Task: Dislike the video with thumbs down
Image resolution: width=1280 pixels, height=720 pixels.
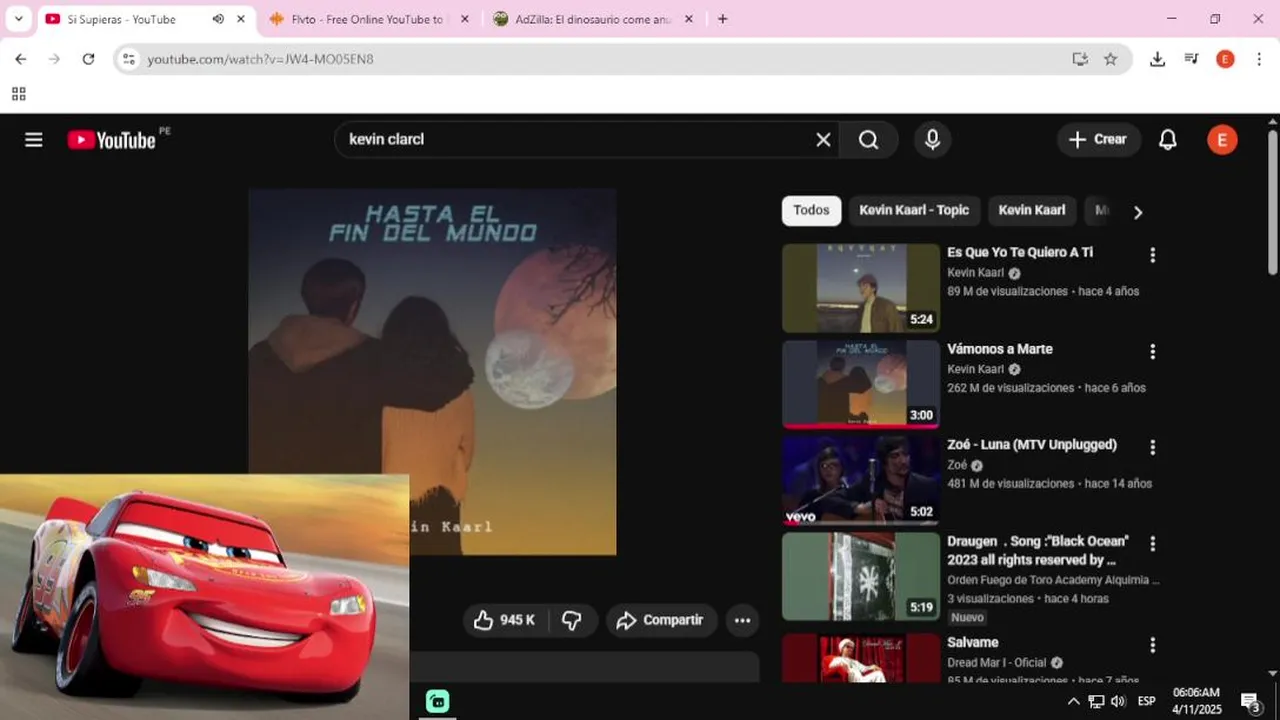Action: [x=572, y=620]
